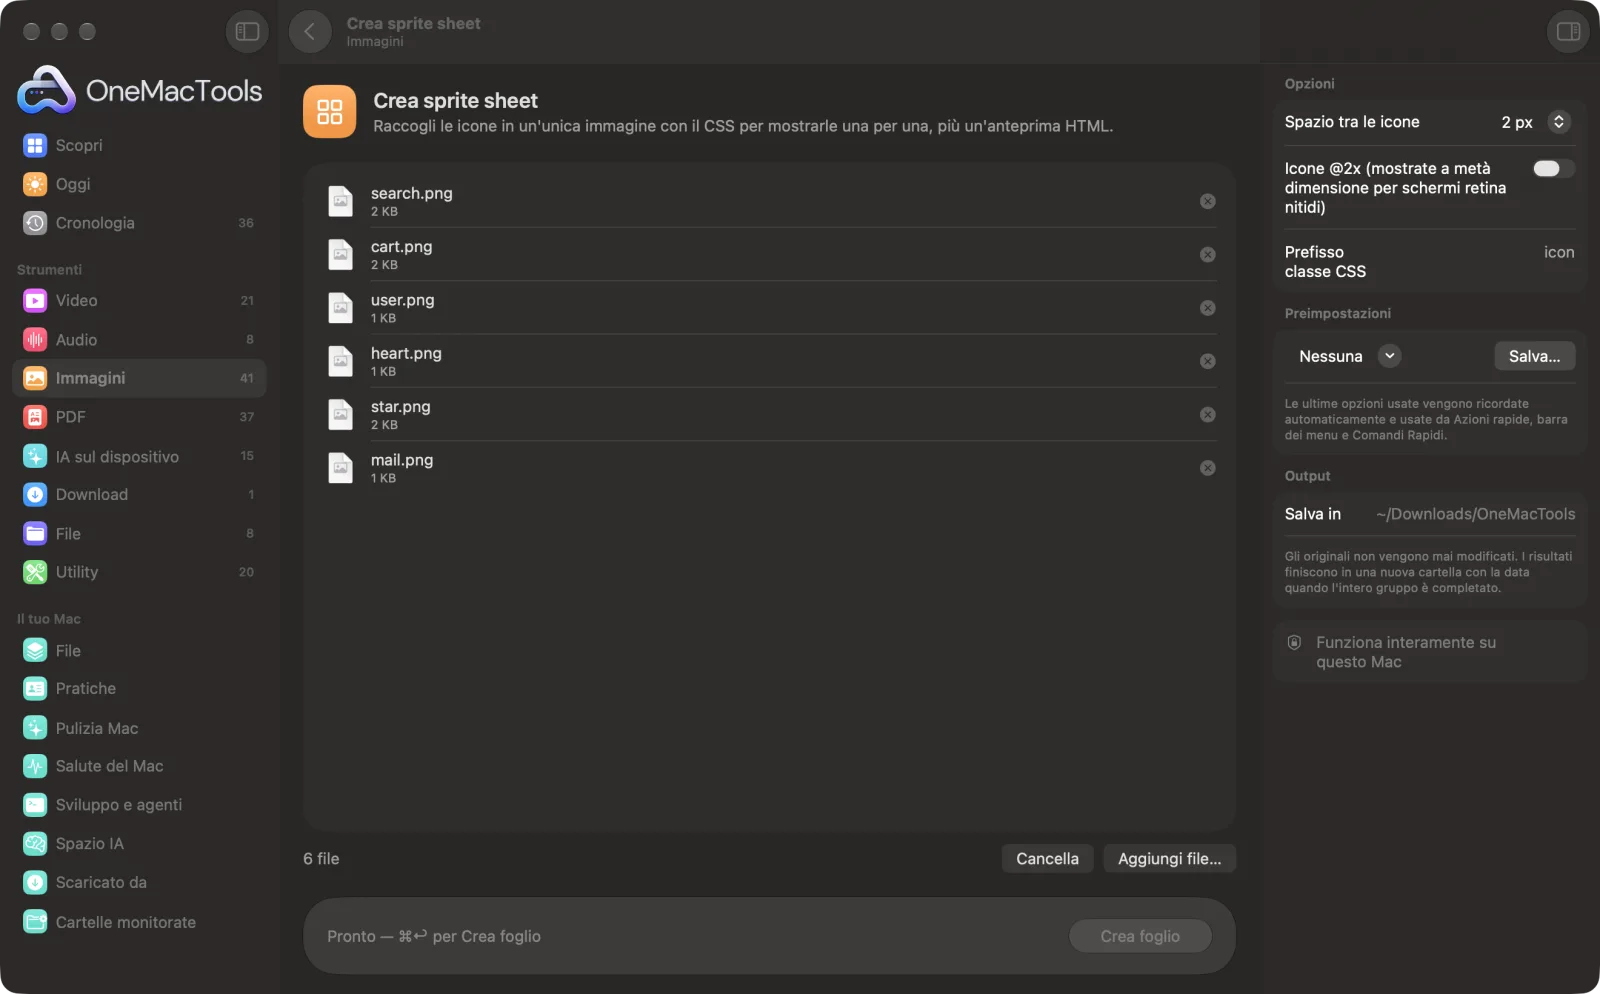Viewport: 1600px width, 994px height.
Task: Open Pratiche icon under Il tuo Mac
Action: 35,688
